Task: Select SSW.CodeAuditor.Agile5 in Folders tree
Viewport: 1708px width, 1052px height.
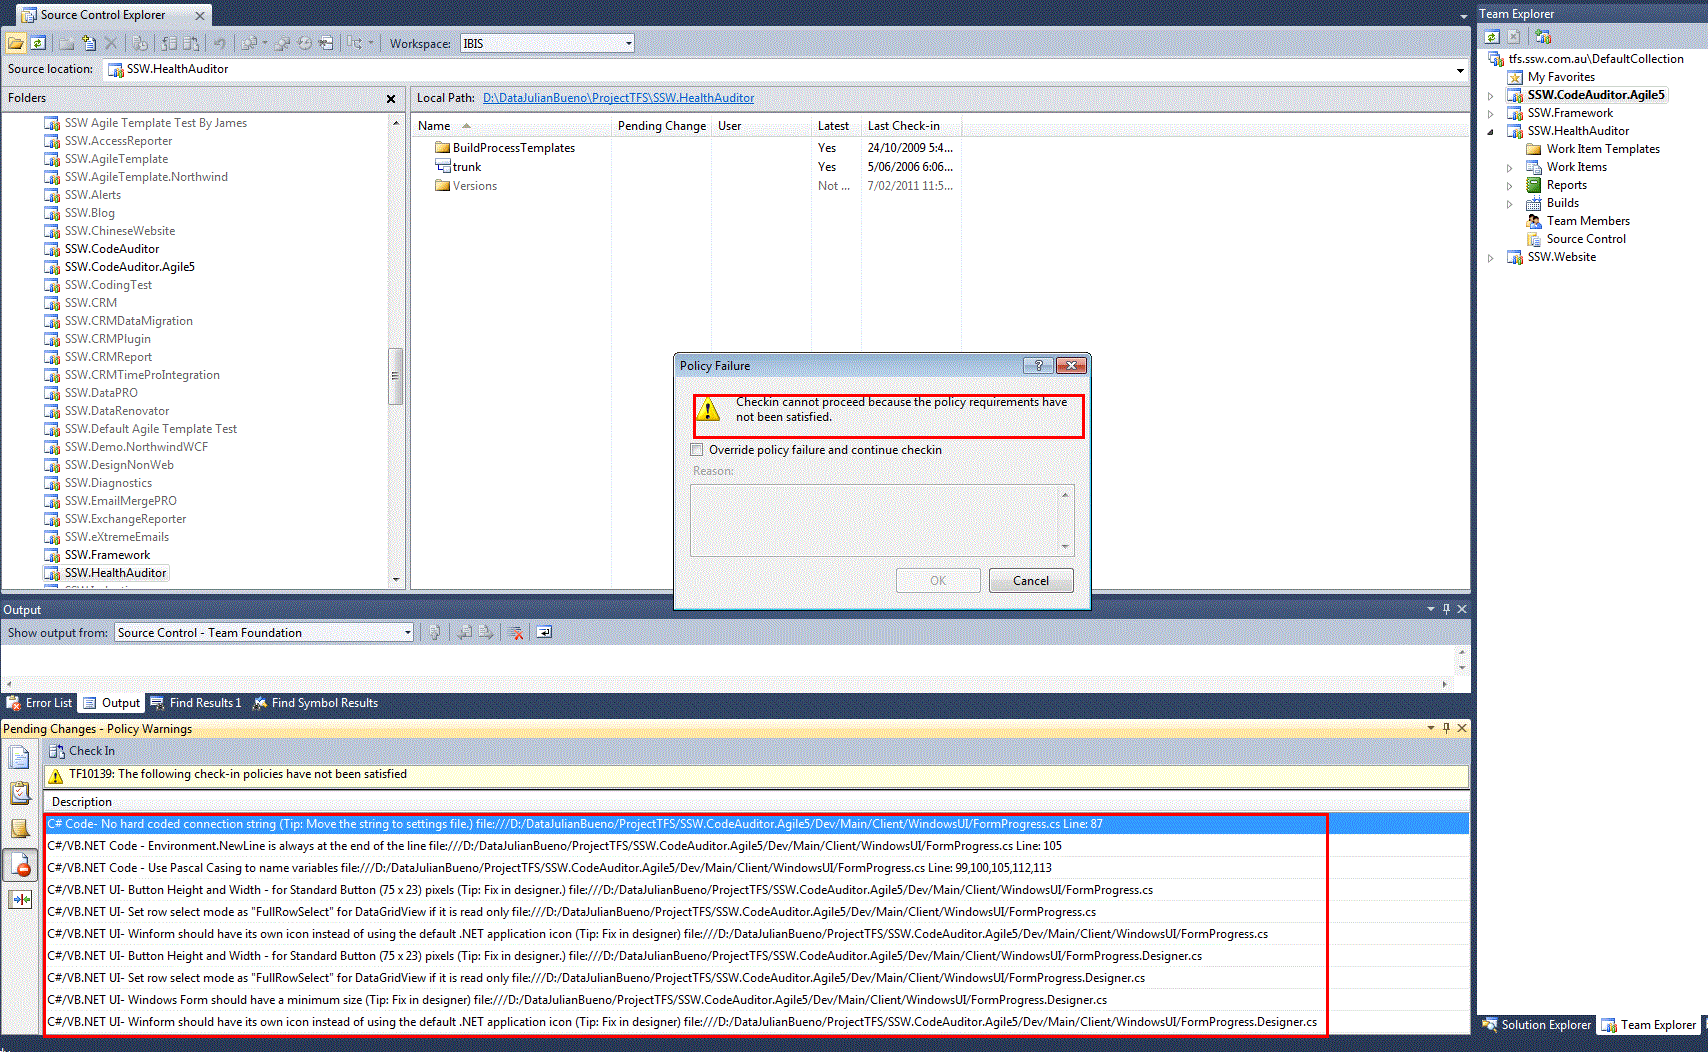Action: (x=129, y=267)
